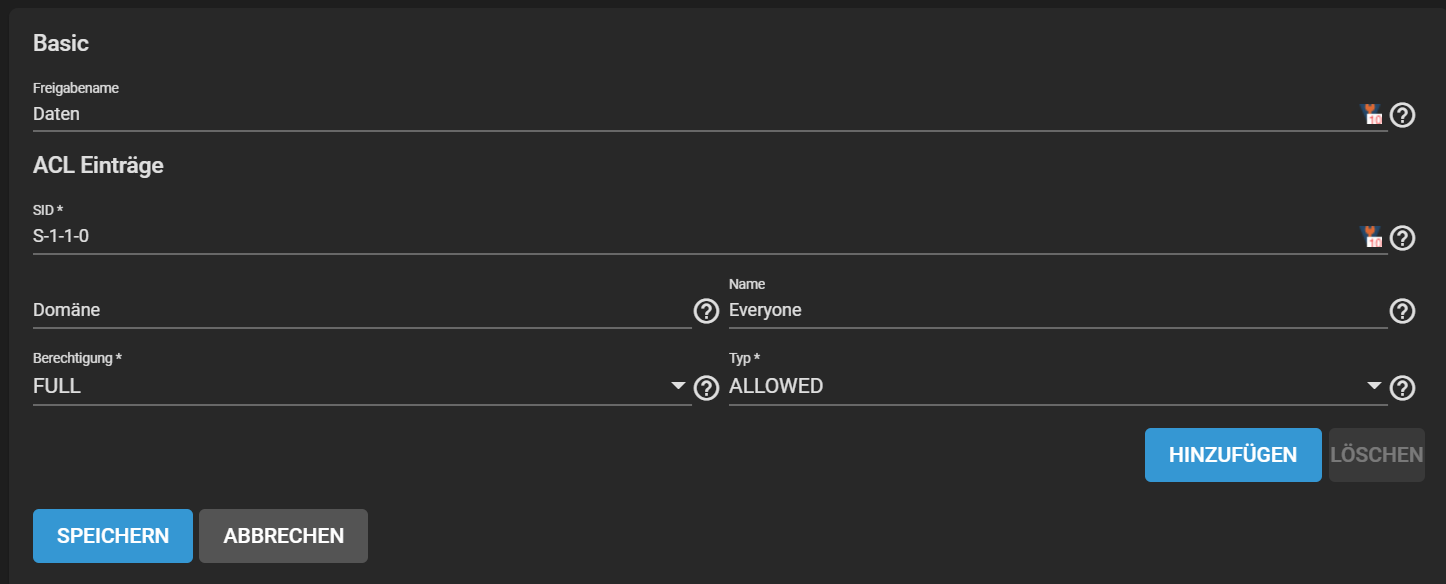Open the help icon next to Typ
The width and height of the screenshot is (1446, 584).
click(x=1403, y=387)
